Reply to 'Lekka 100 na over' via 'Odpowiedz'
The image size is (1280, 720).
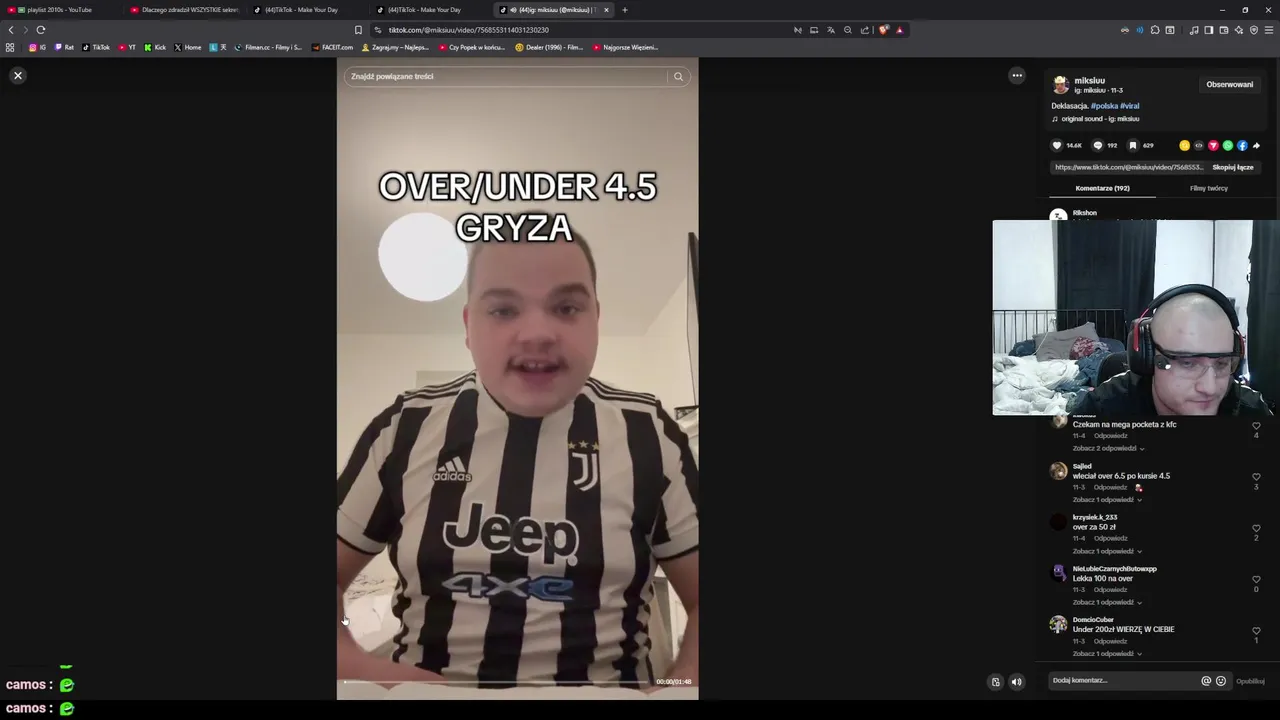click(x=1110, y=589)
